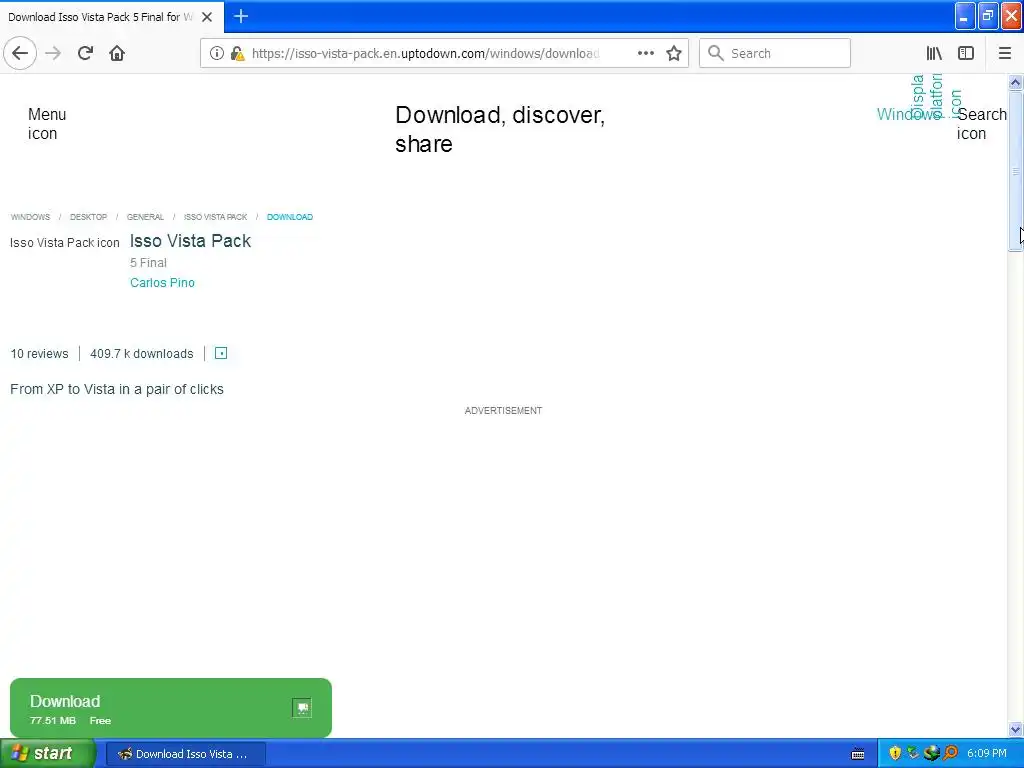Show site information icon in address bar
The width and height of the screenshot is (1024, 768).
[216, 53]
